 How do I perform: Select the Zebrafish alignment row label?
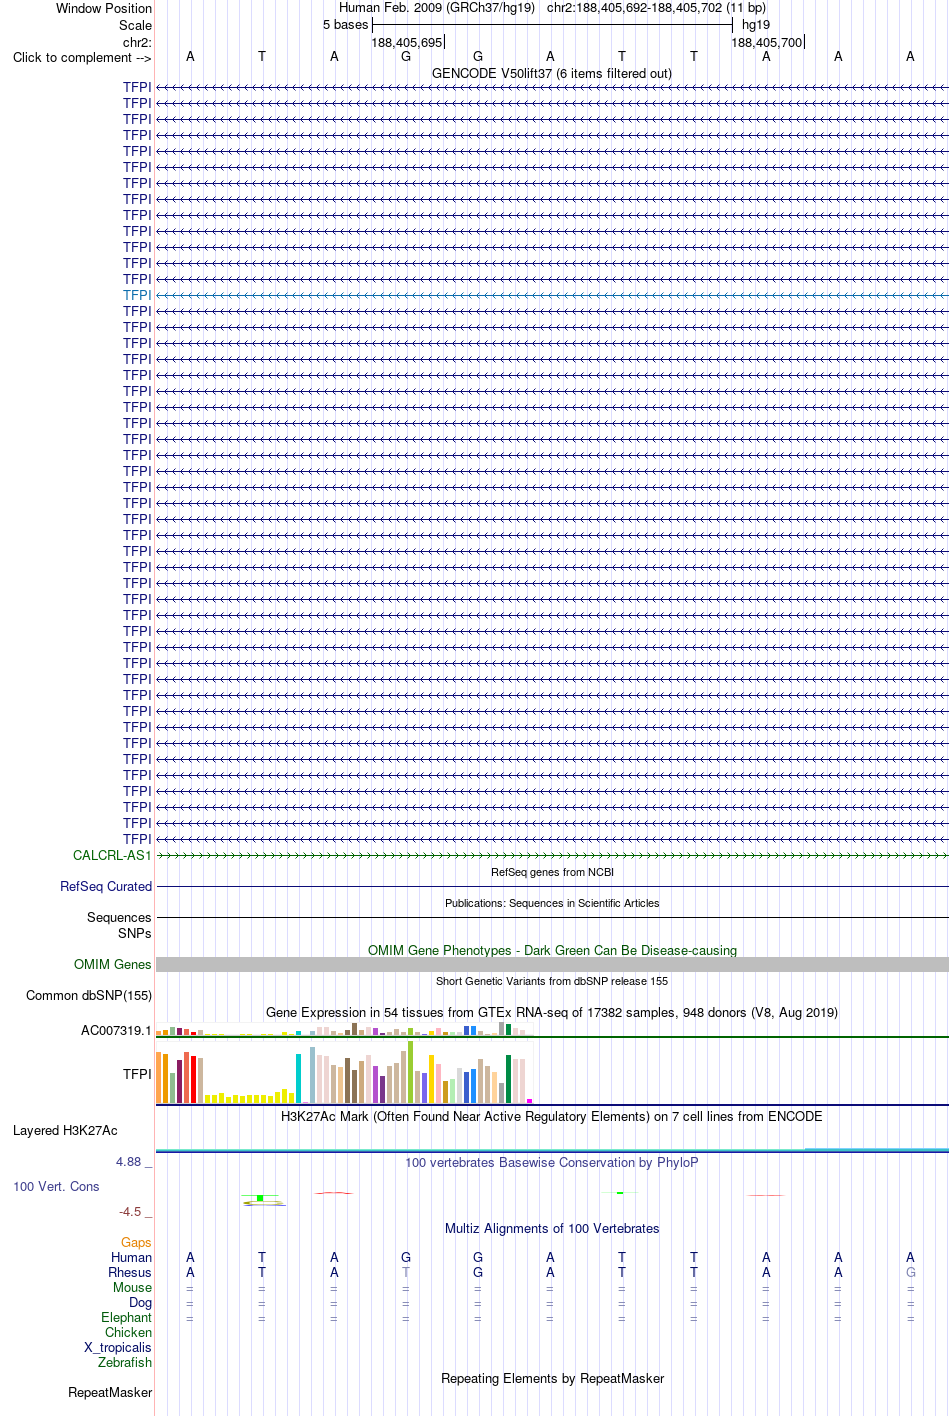pyautogui.click(x=125, y=1362)
